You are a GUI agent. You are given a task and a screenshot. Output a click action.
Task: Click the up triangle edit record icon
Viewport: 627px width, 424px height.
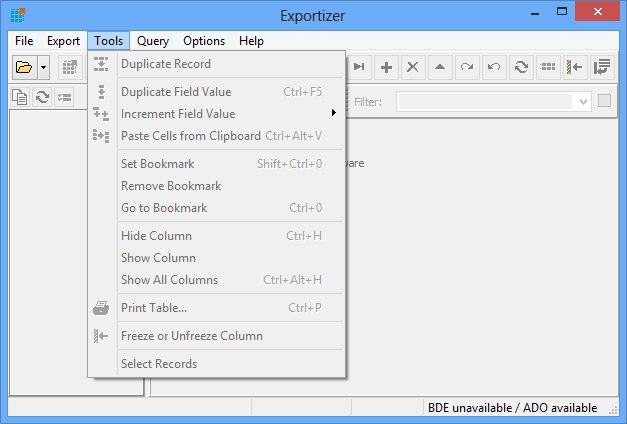[x=440, y=67]
